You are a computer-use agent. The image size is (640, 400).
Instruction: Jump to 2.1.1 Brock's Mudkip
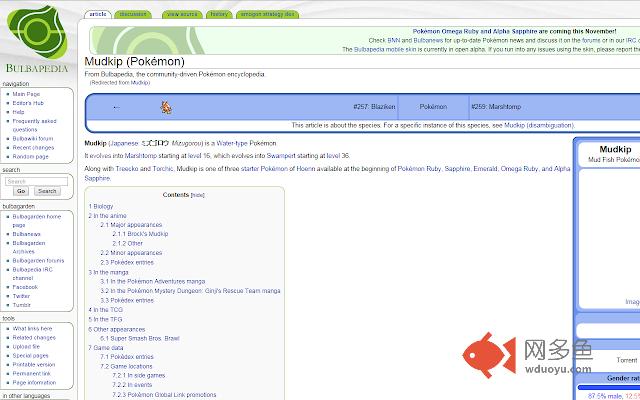[140, 234]
